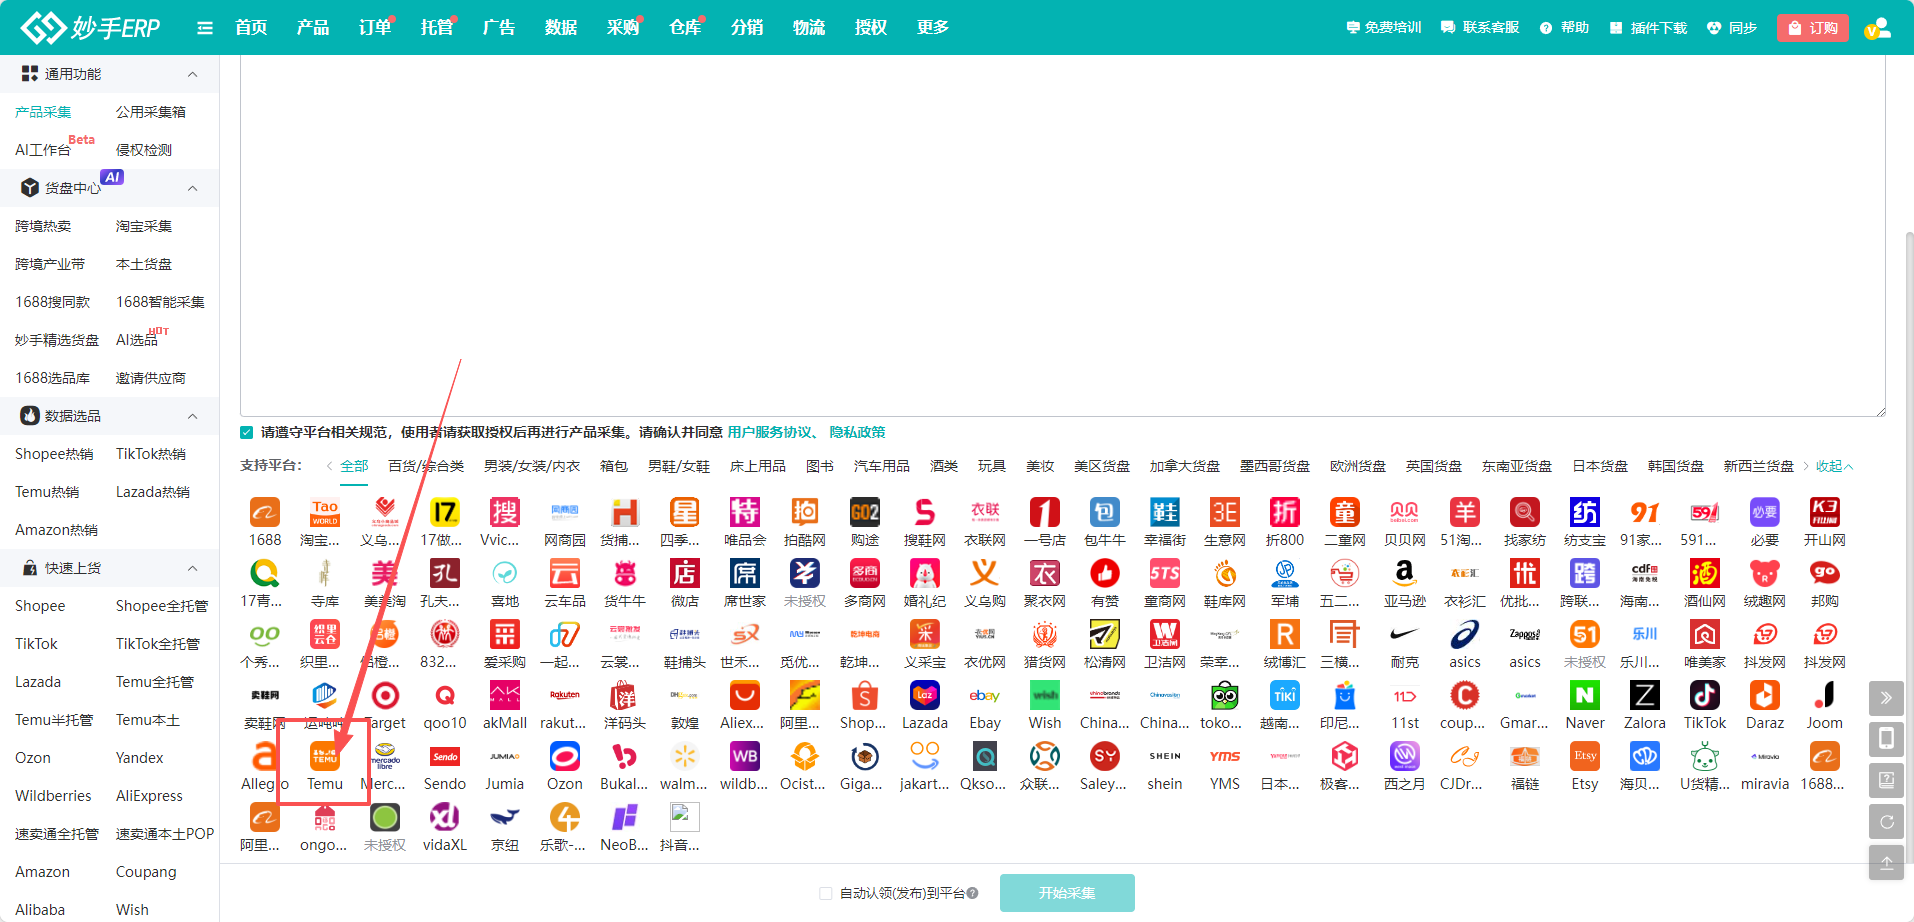Uncheck the platform rules agreement checkbox
This screenshot has height=922, width=1914.
click(x=246, y=432)
